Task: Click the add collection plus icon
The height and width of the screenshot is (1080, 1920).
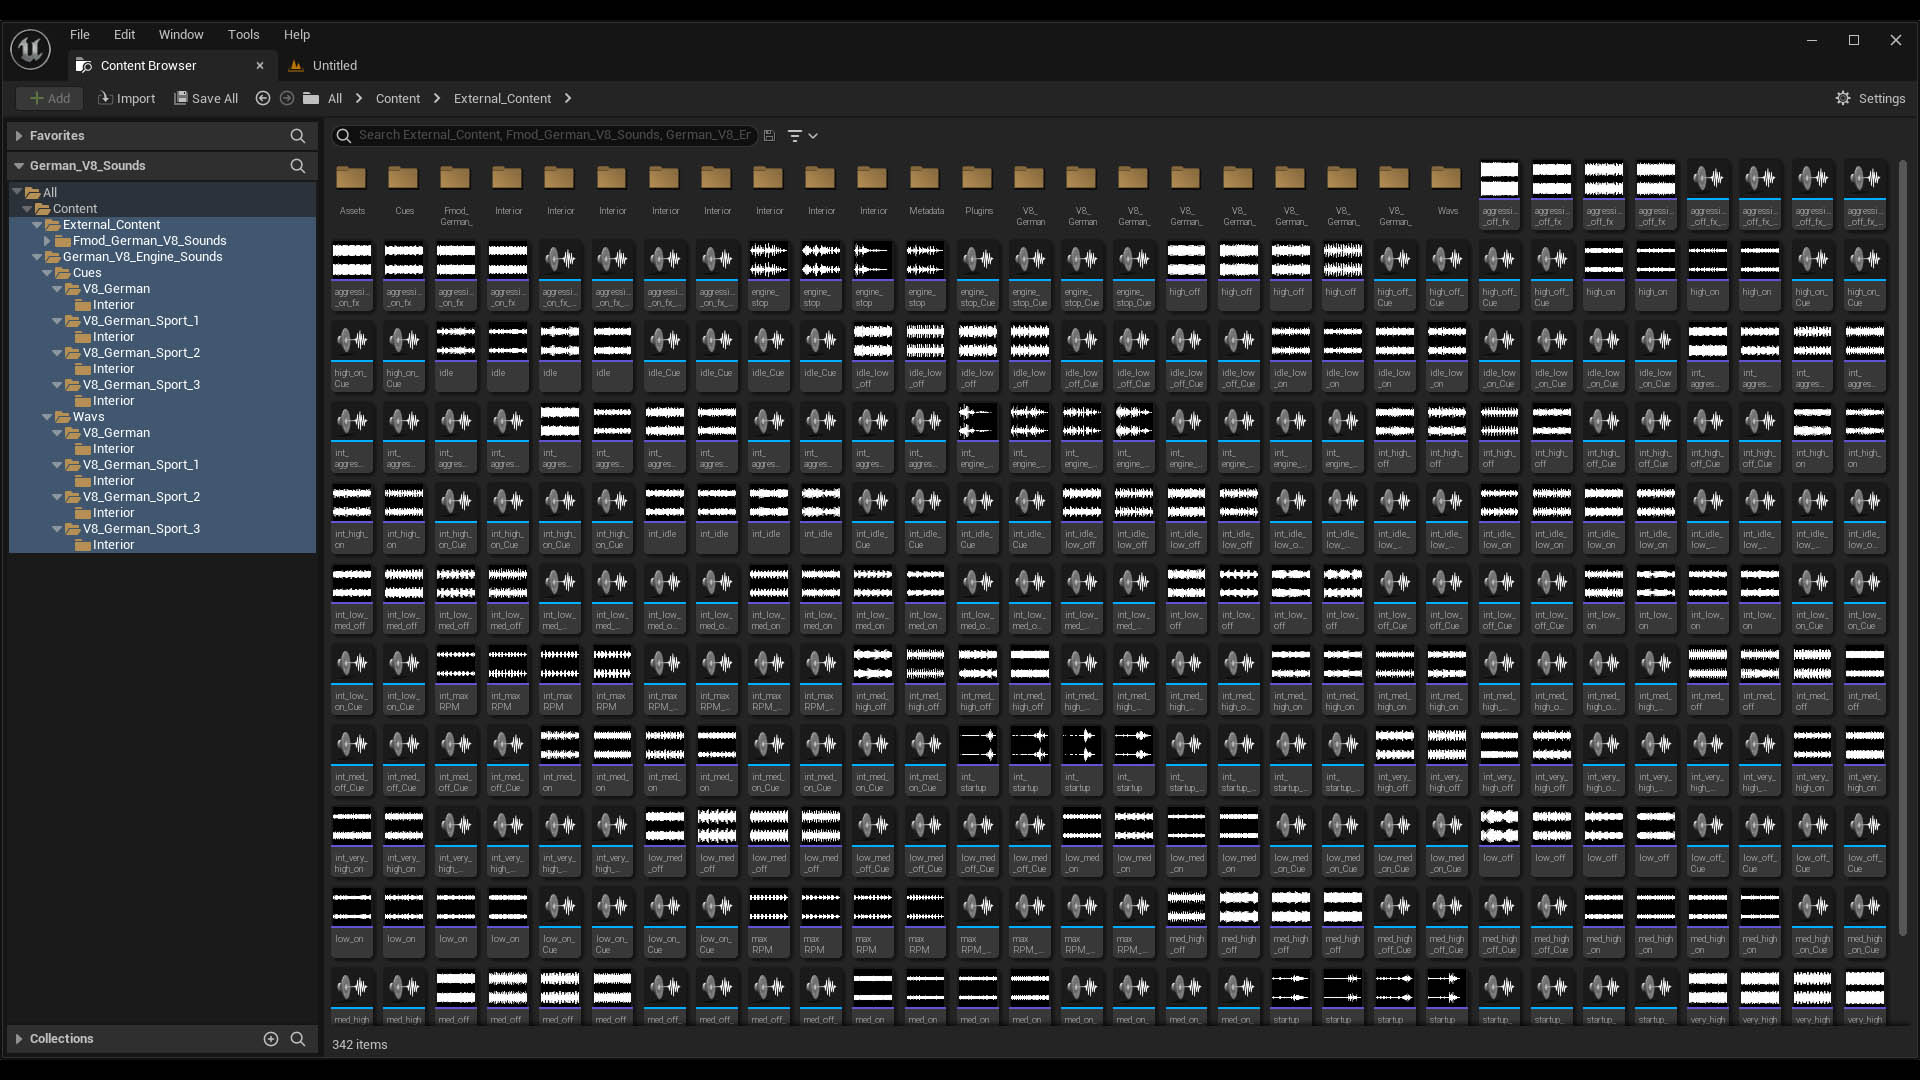Action: [270, 1039]
